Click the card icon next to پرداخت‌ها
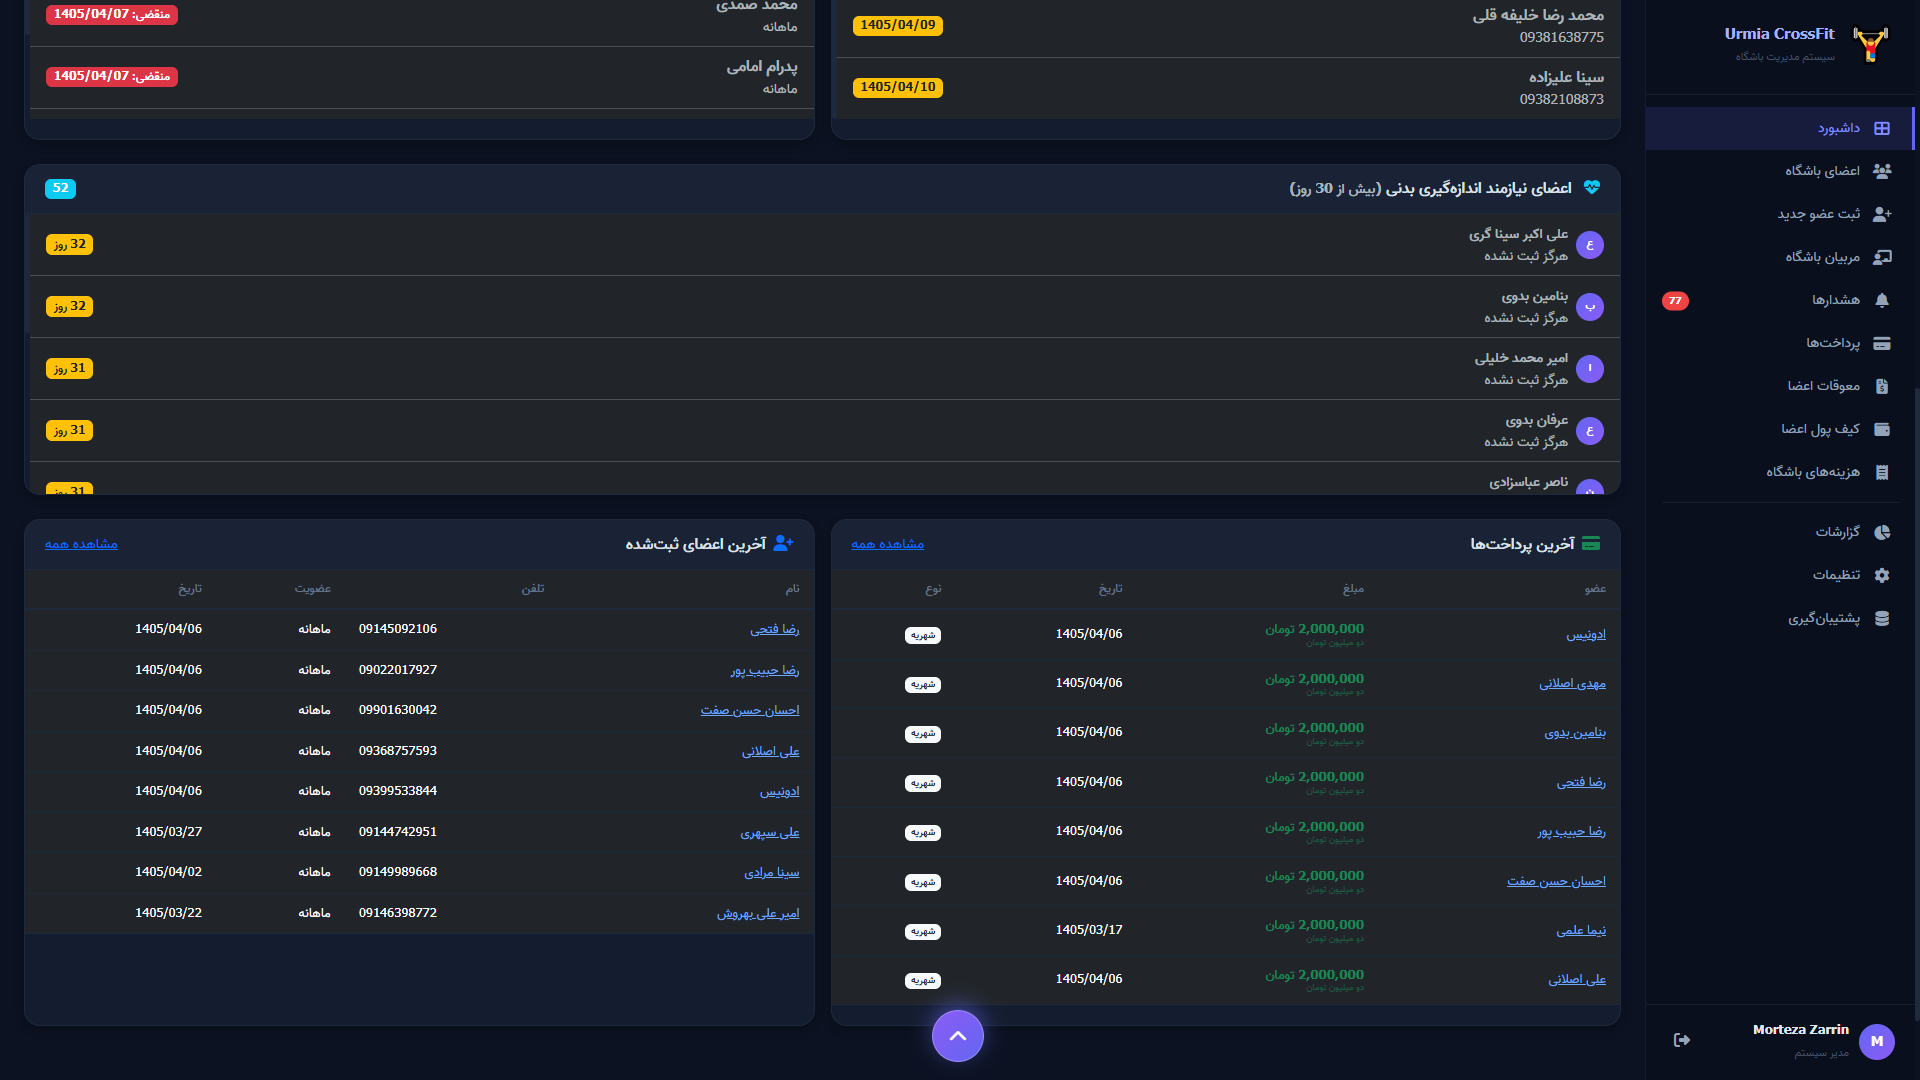1920x1080 pixels. (1882, 343)
